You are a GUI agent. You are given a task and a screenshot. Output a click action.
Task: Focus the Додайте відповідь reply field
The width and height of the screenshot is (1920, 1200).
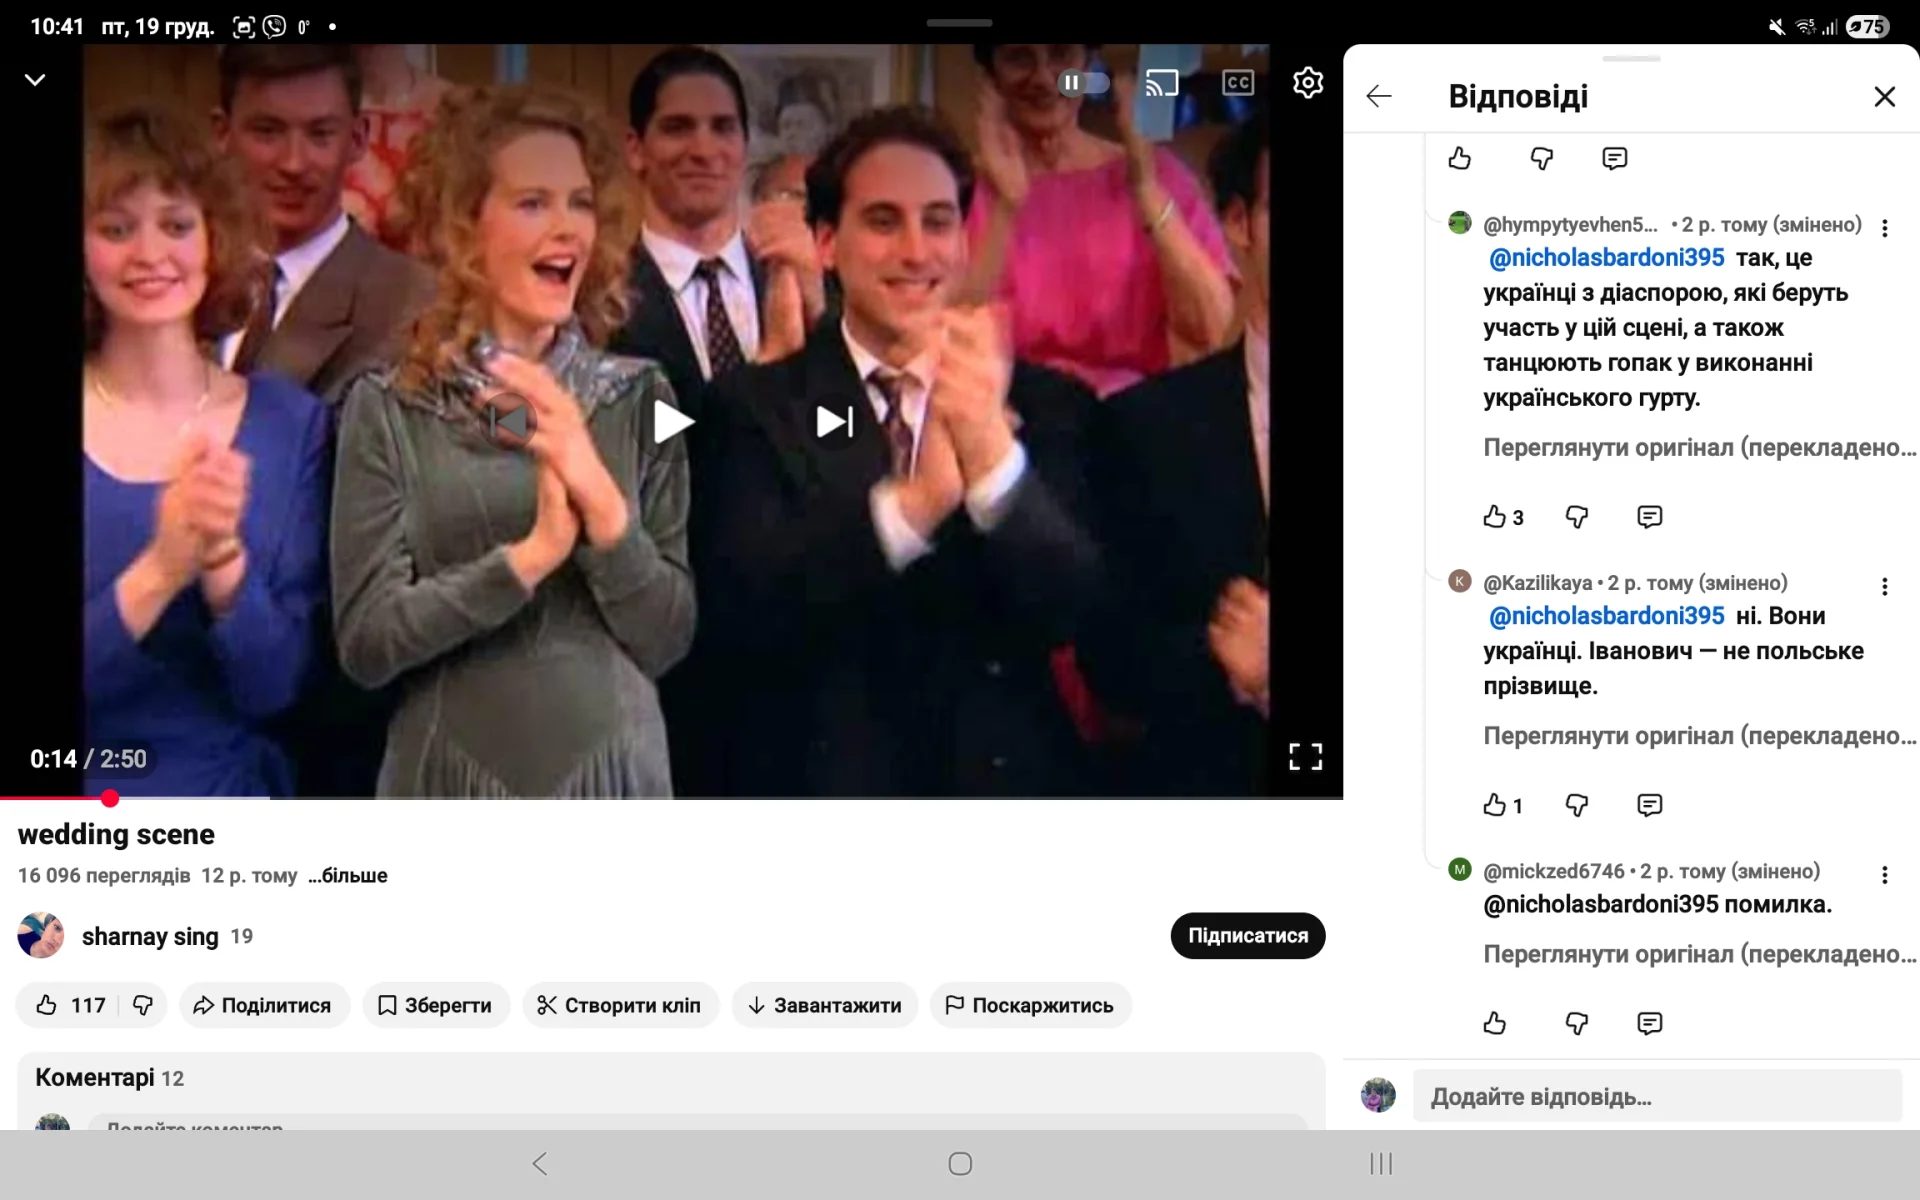1655,1097
